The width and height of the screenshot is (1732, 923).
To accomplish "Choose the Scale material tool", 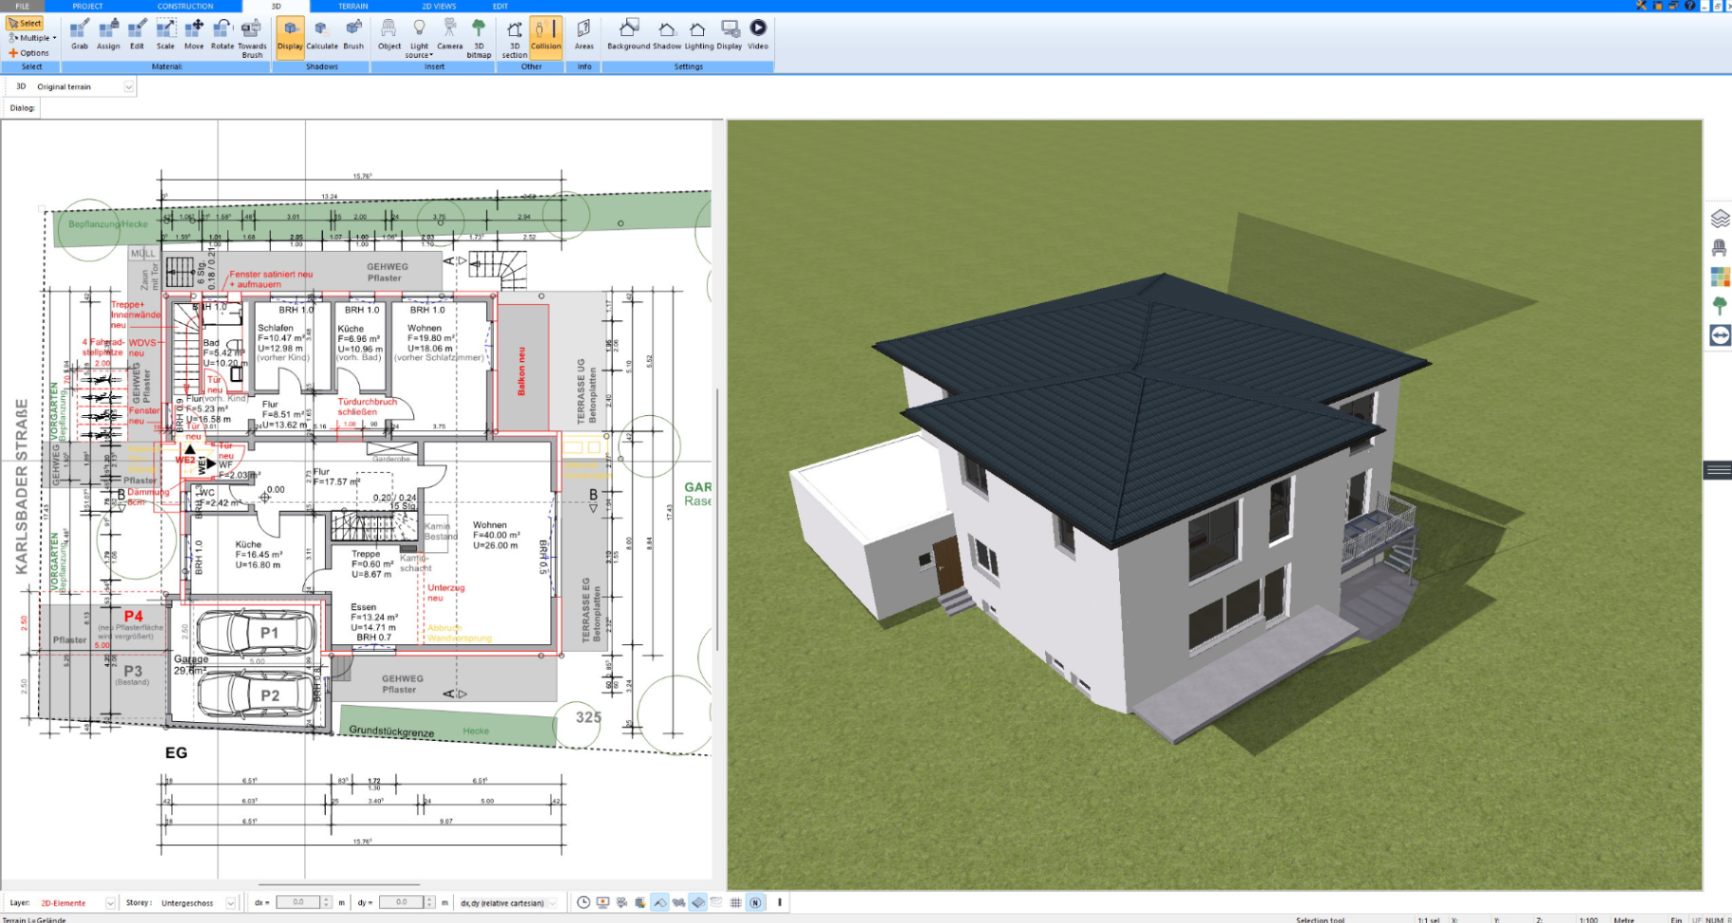I will click(x=165, y=35).
